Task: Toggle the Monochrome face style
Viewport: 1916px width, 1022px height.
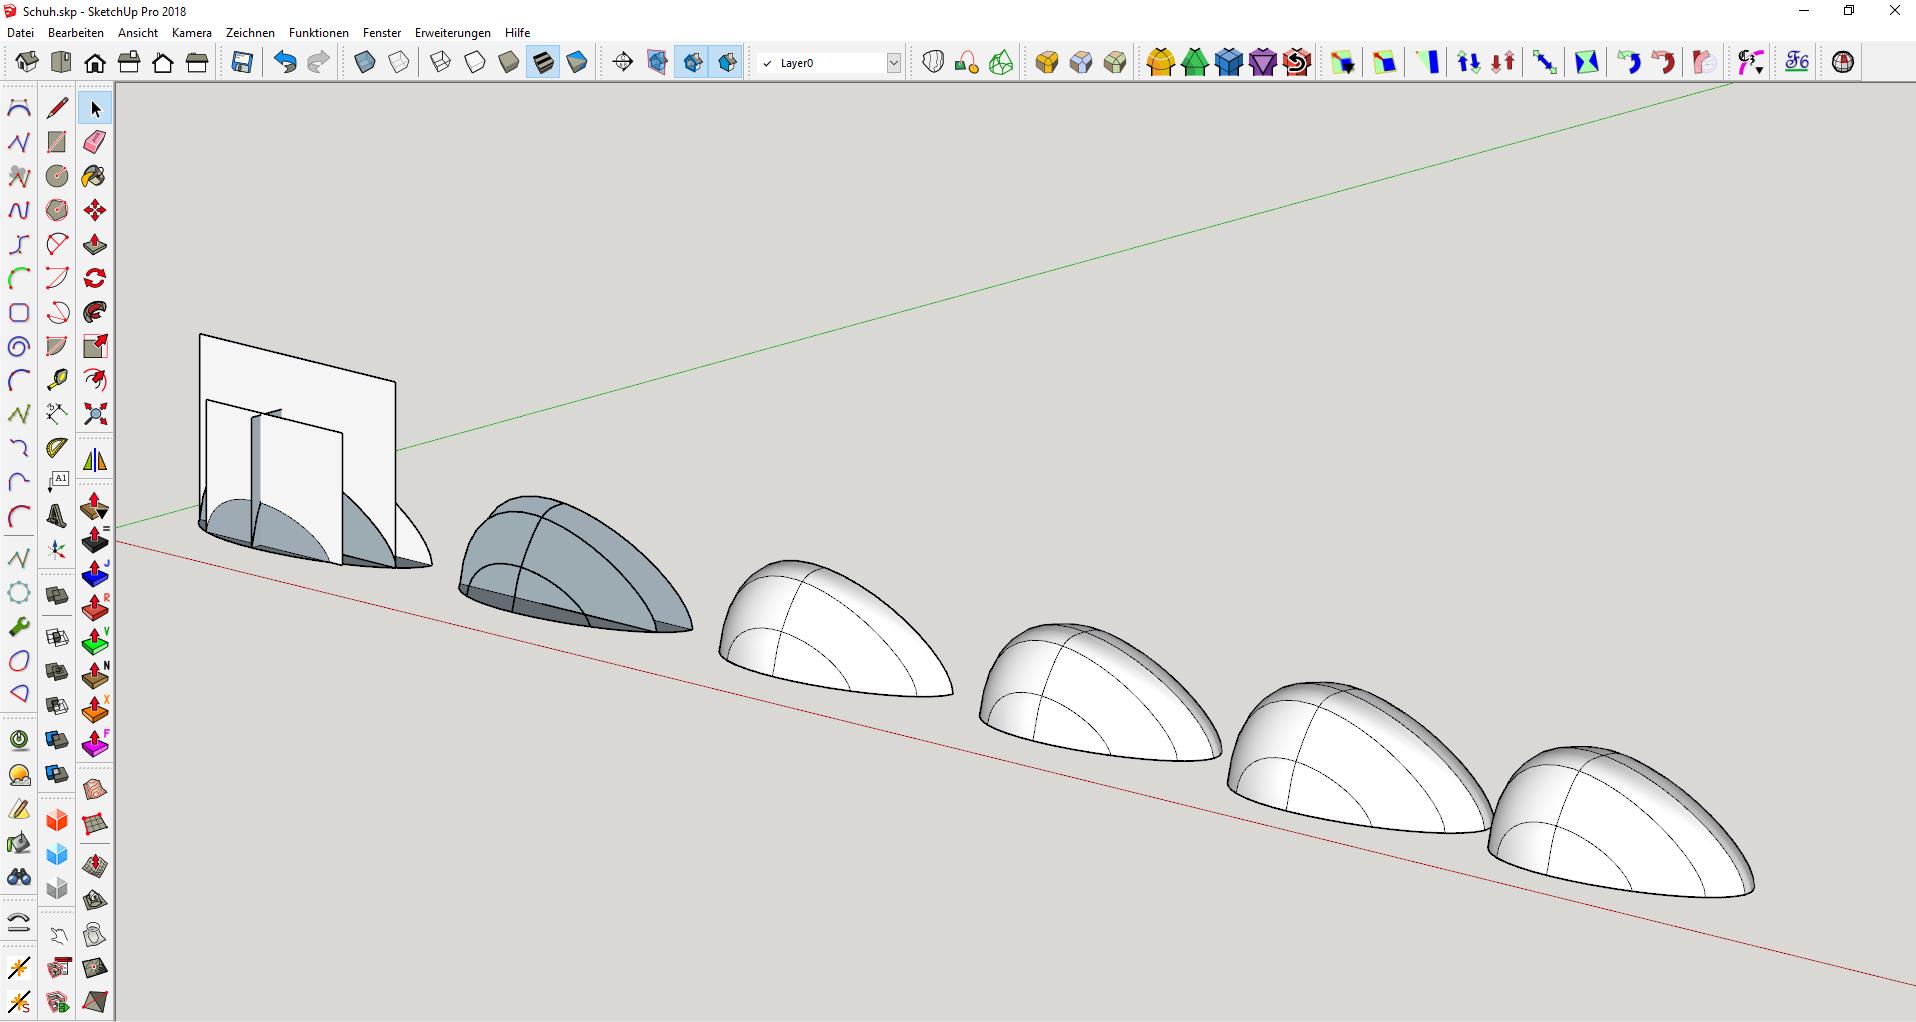Action: (x=577, y=63)
